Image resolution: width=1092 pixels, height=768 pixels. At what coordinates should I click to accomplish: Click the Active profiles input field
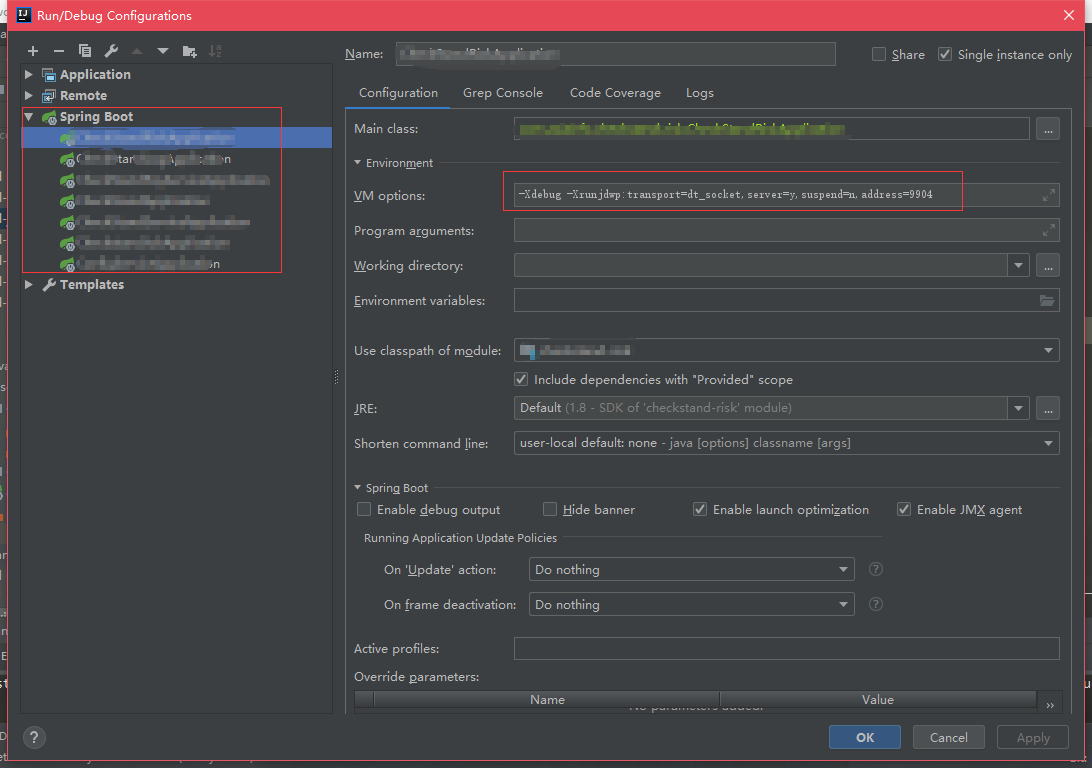(x=786, y=648)
